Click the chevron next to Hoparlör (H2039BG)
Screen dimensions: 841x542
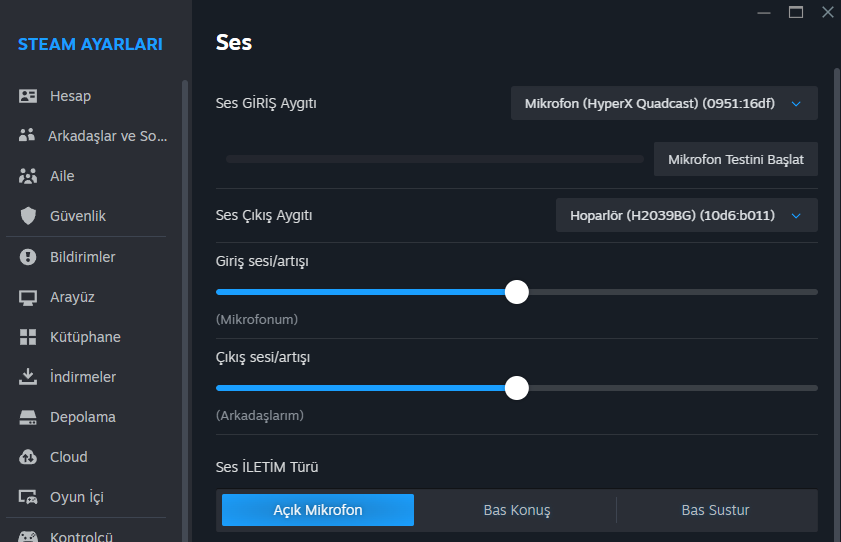[796, 215]
